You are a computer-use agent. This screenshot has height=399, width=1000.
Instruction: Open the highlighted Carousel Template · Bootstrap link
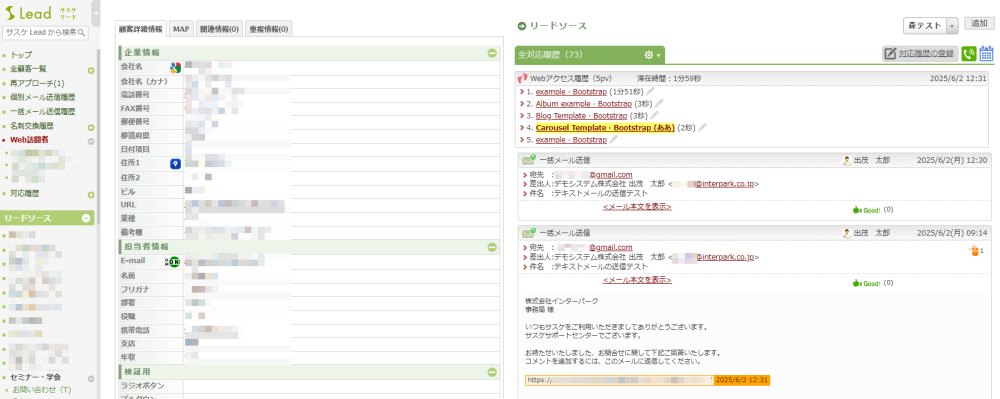[x=605, y=127]
